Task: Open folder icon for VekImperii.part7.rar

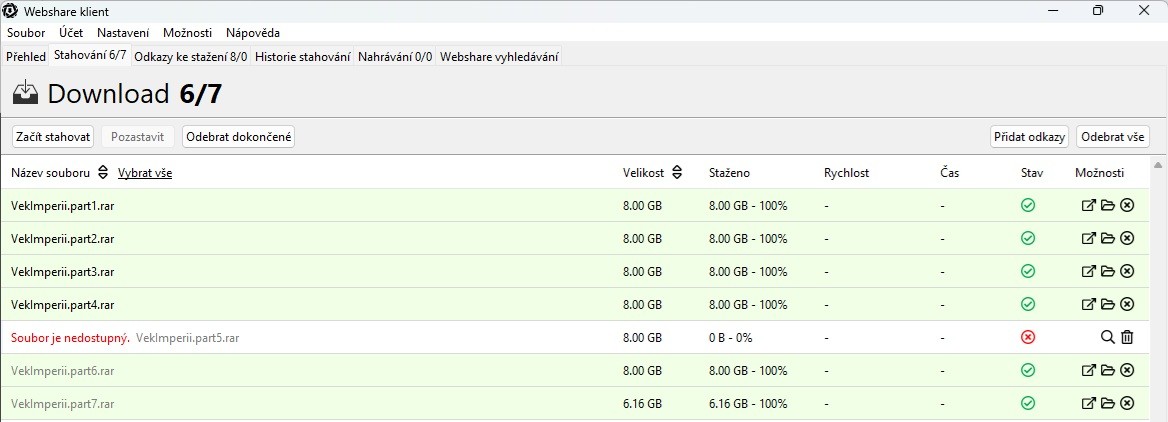Action: (1108, 404)
